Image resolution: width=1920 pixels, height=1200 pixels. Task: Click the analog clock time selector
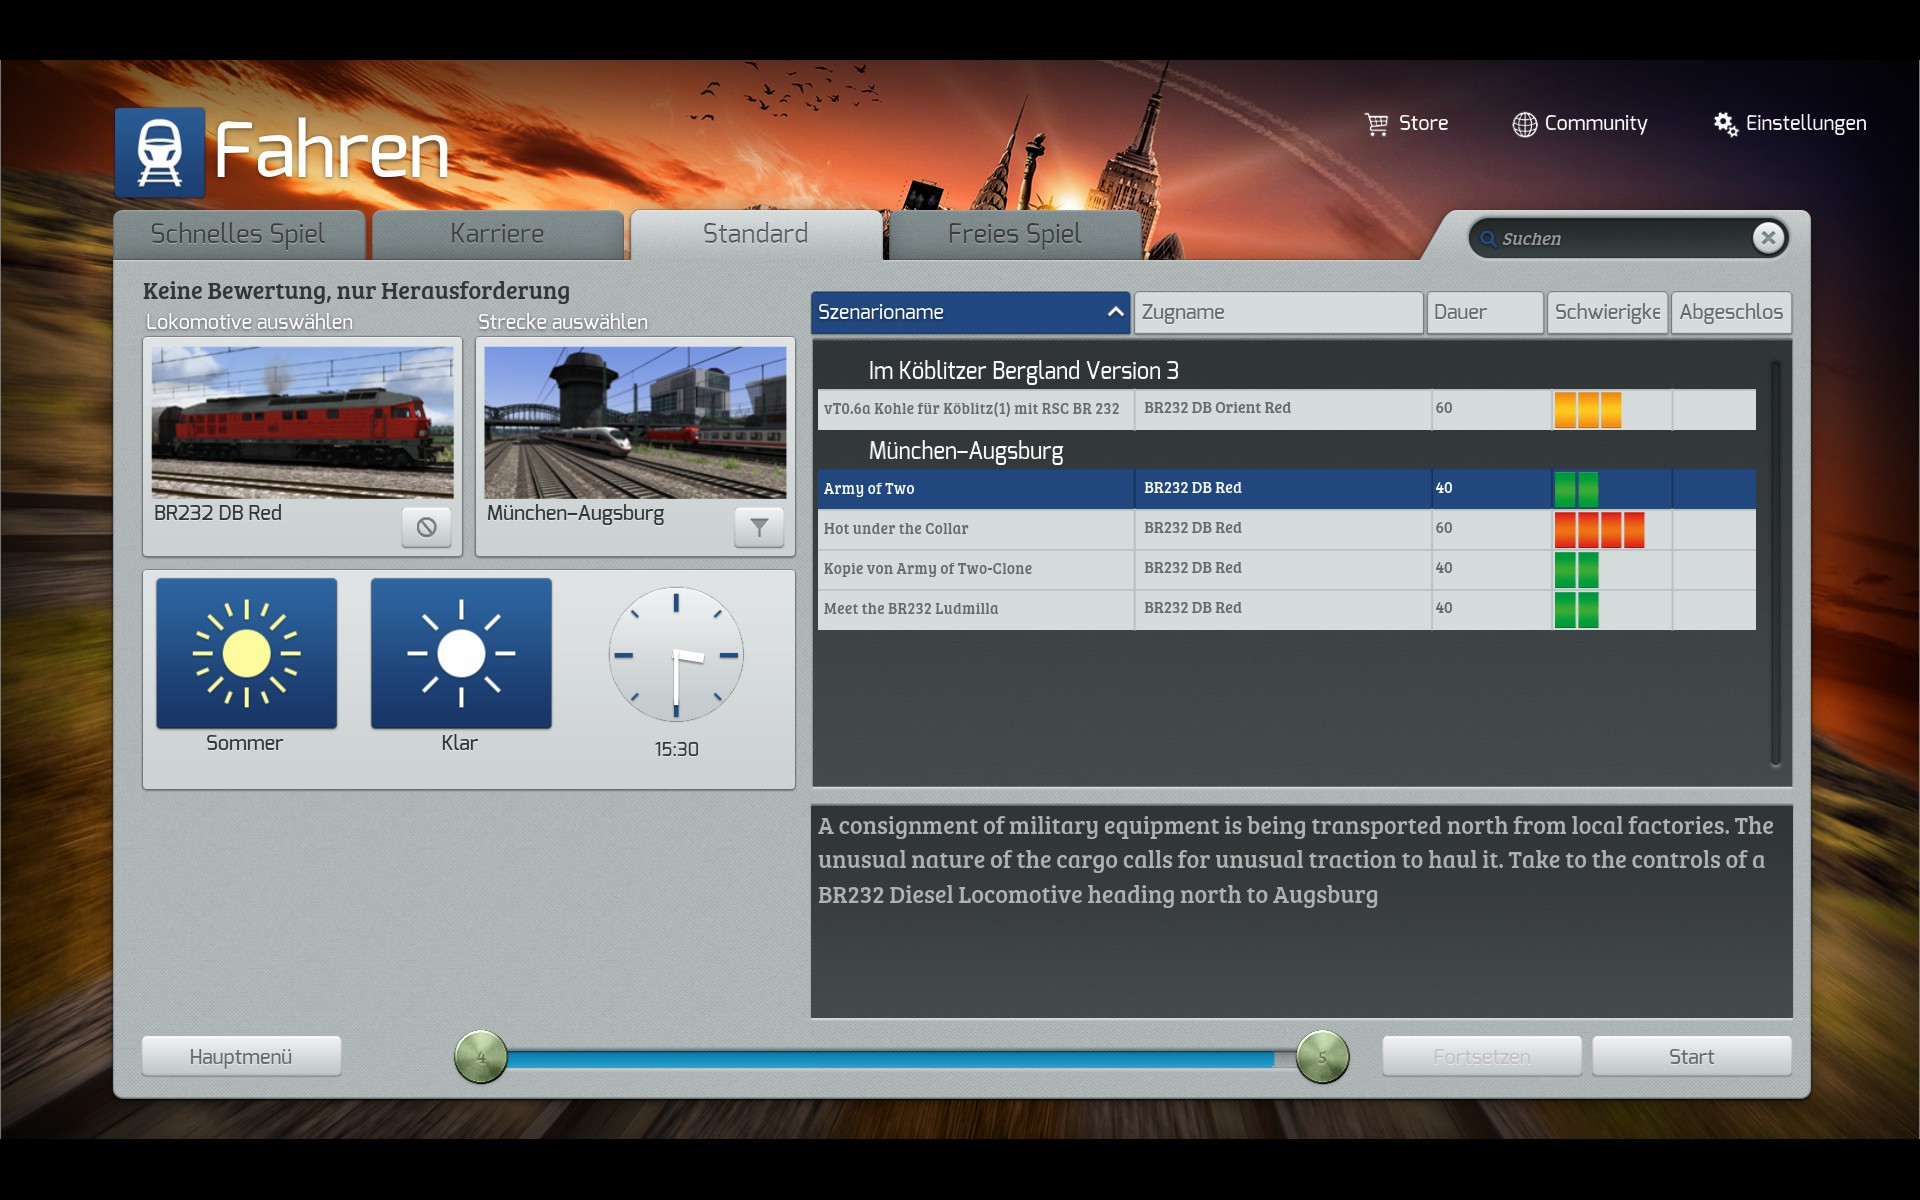(676, 655)
